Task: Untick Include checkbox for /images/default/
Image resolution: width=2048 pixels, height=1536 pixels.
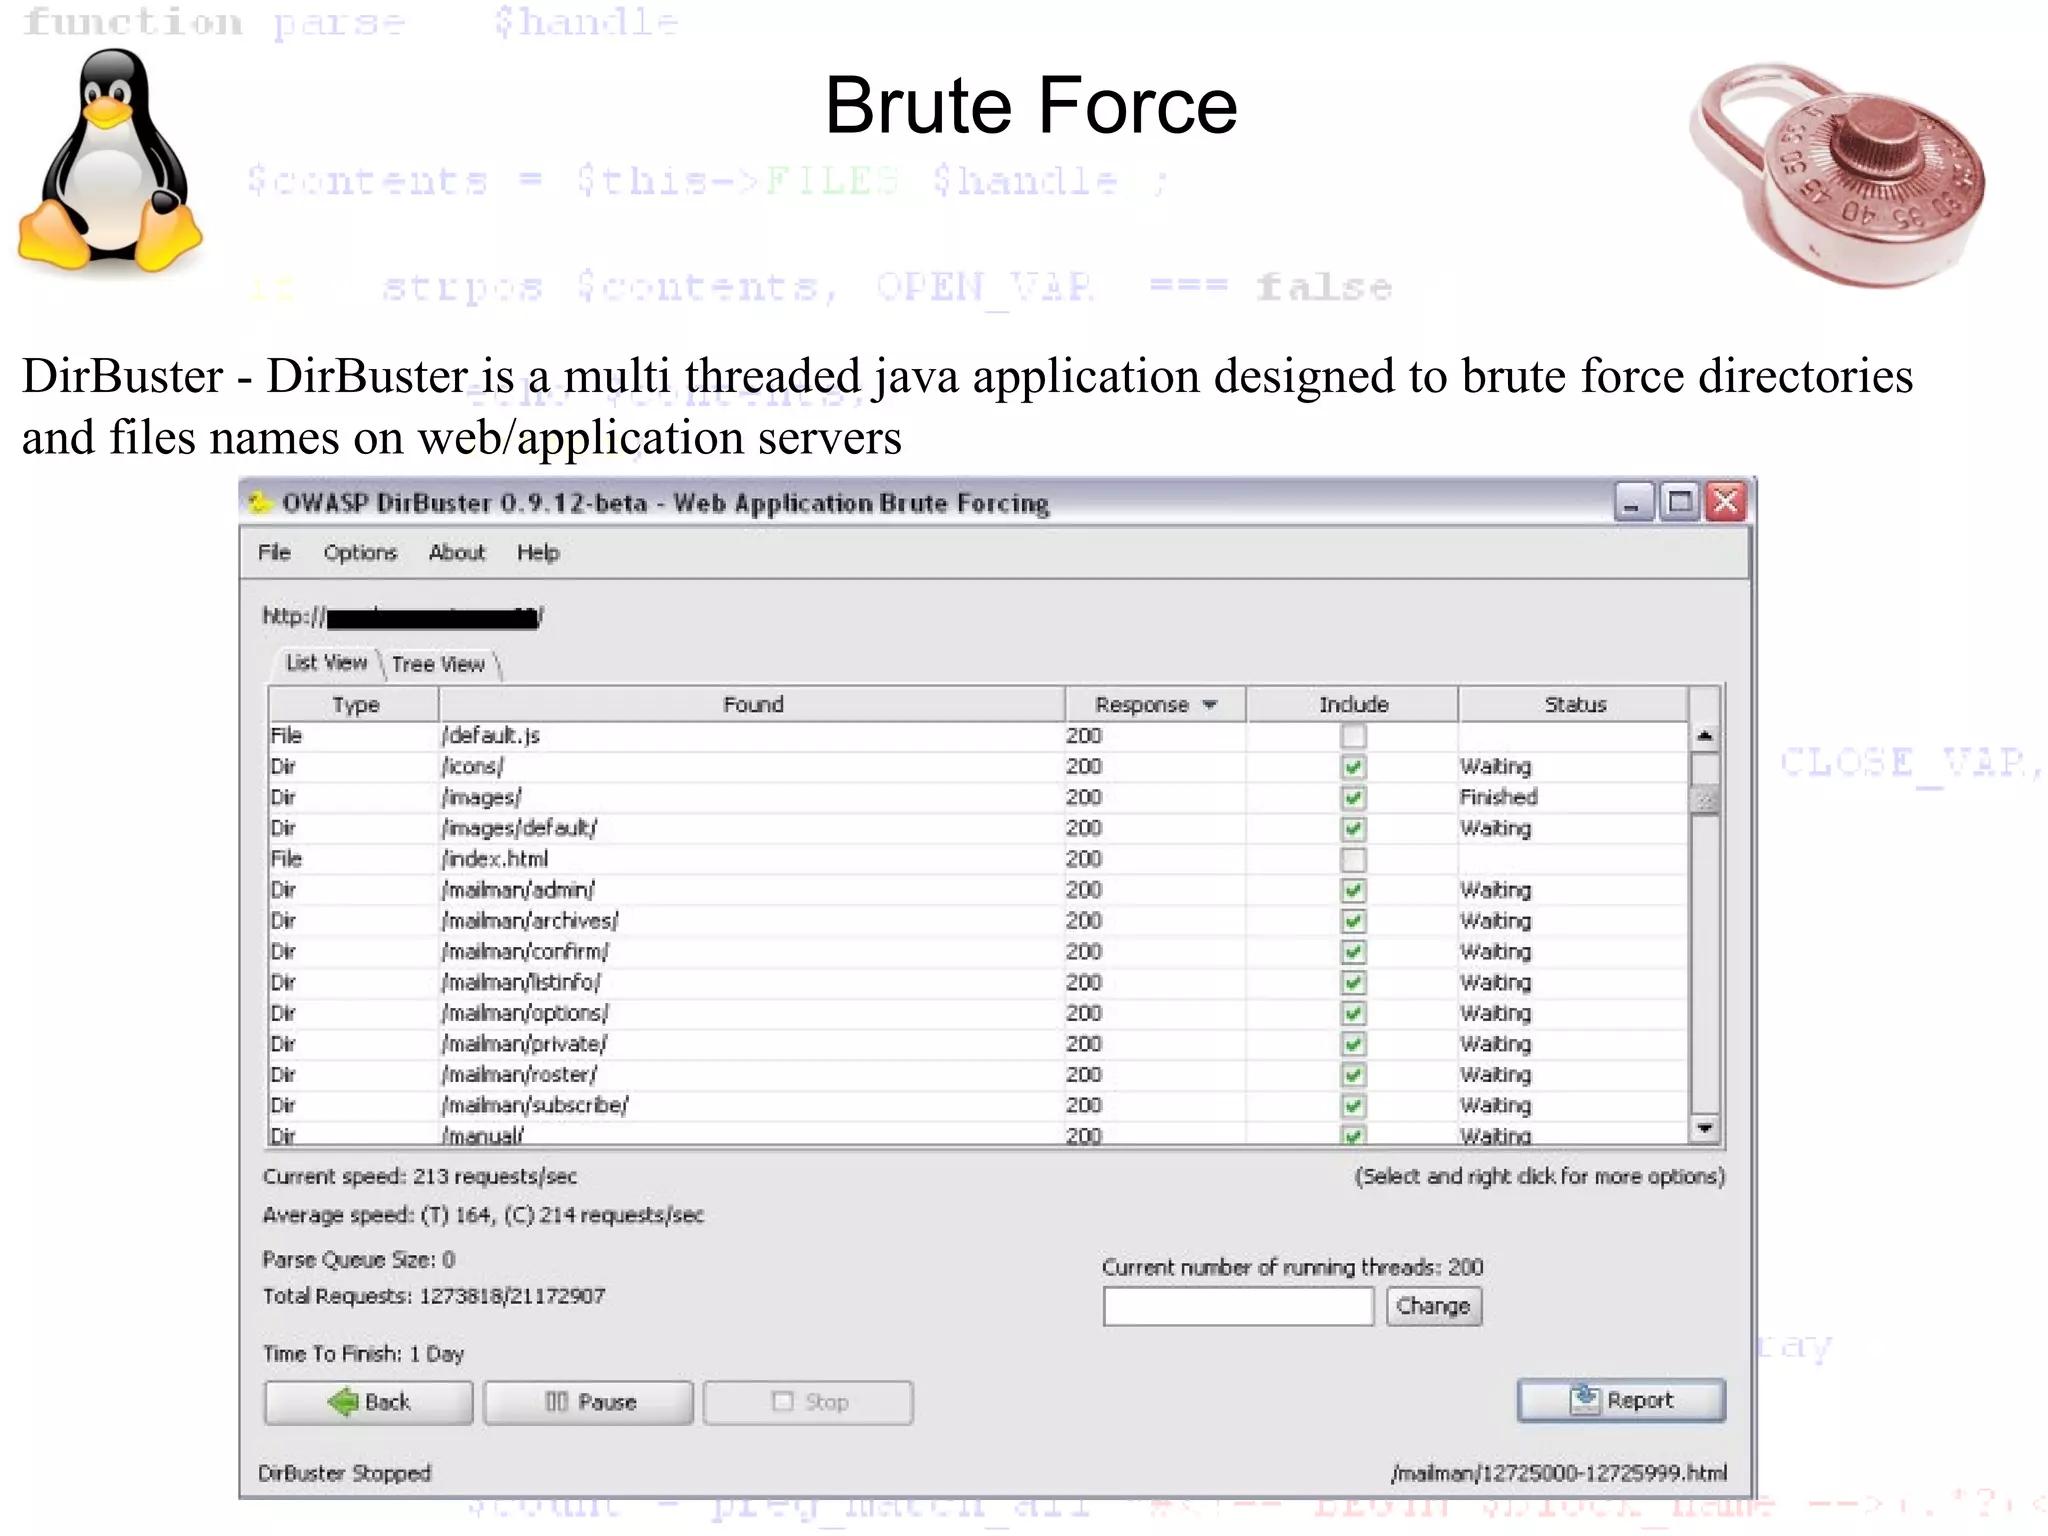Action: [1353, 829]
